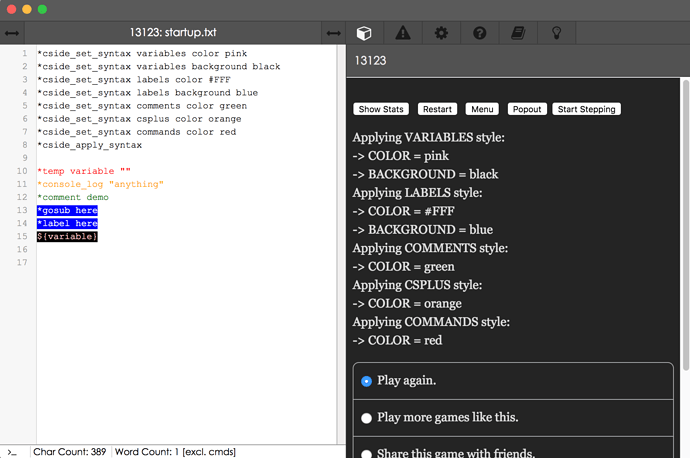This screenshot has height=458, width=690.
Task: Open the game cube tab
Action: tap(364, 33)
